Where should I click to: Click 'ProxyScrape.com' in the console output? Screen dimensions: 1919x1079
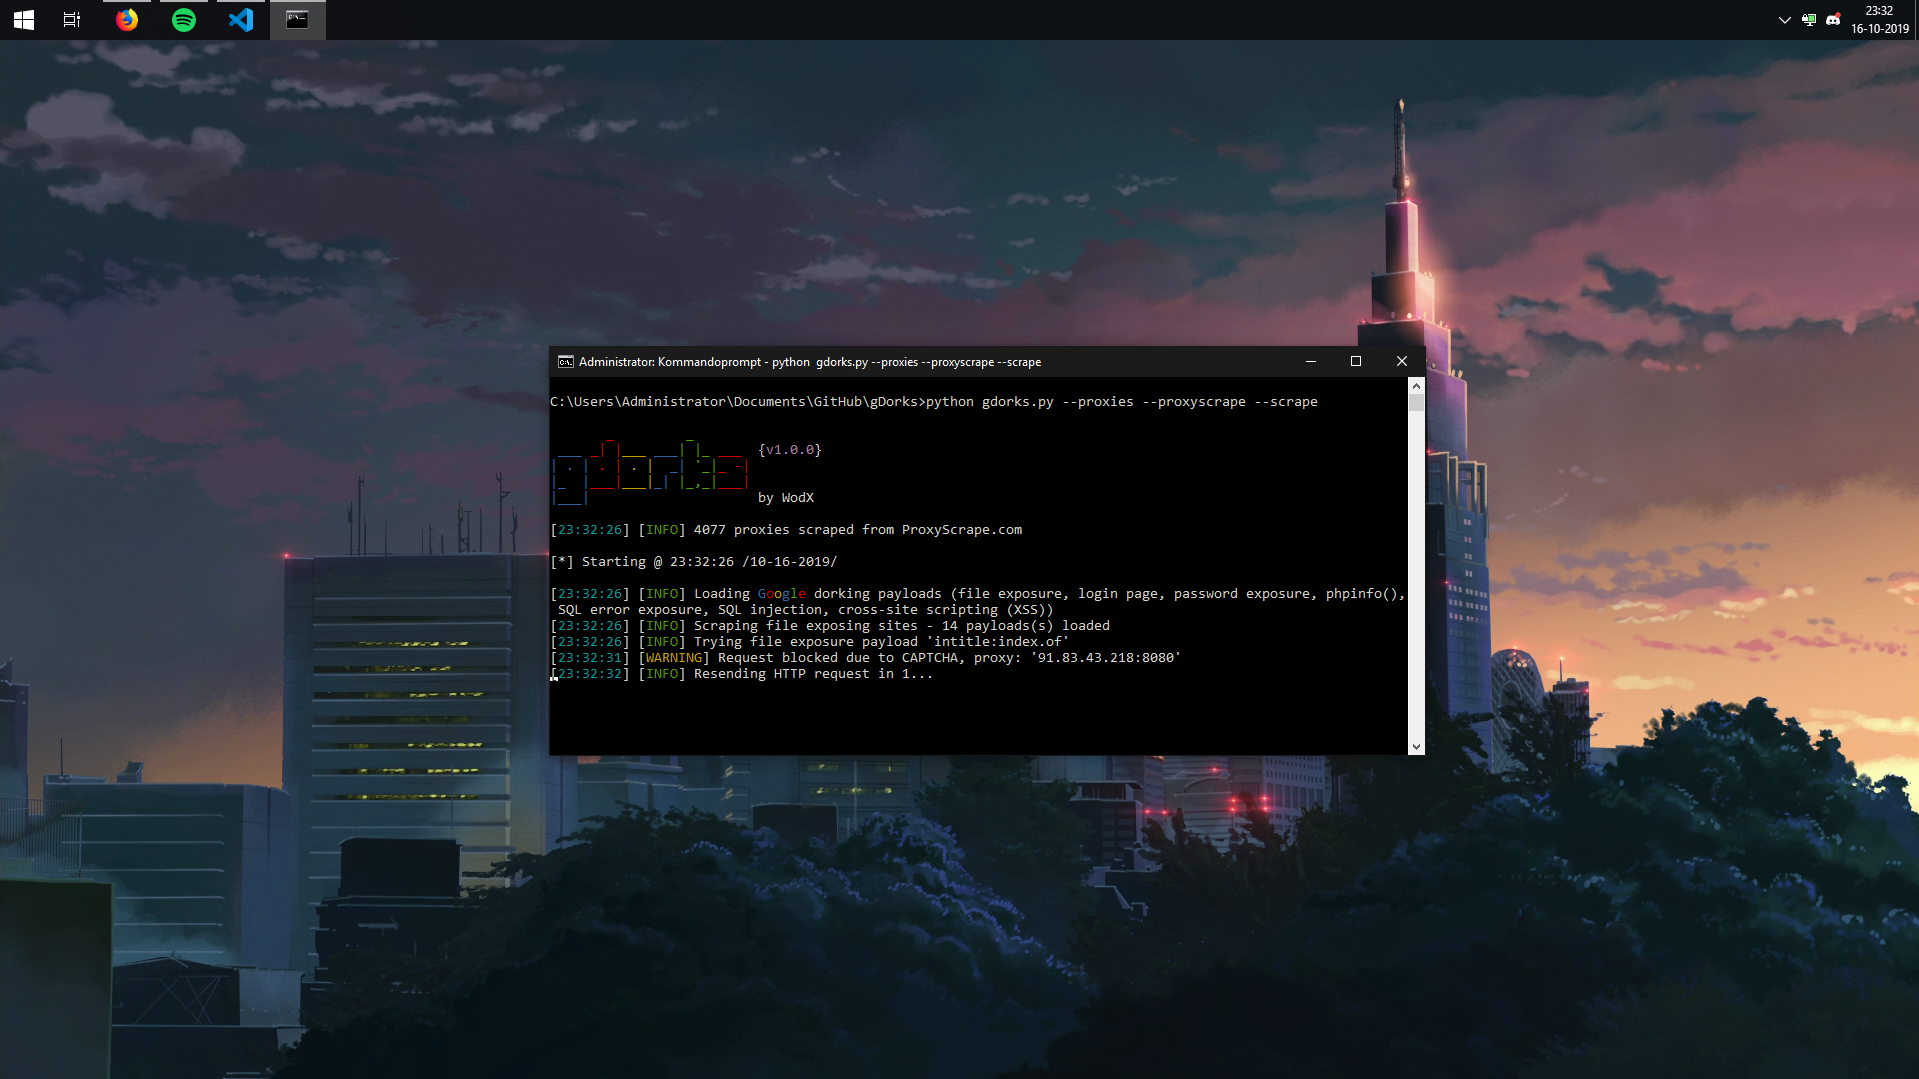pyautogui.click(x=962, y=530)
